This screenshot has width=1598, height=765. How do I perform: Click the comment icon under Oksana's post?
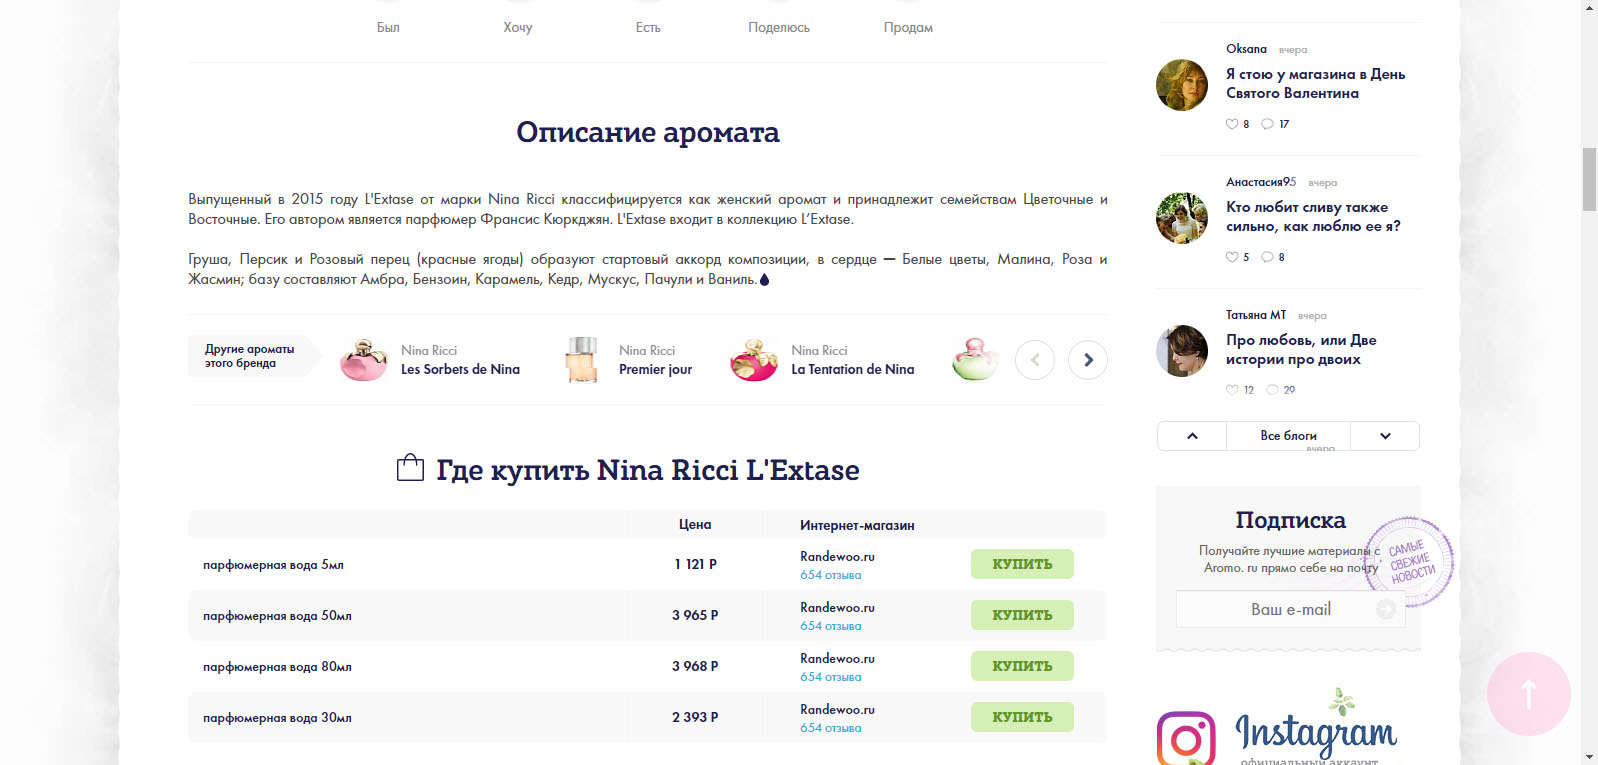[x=1267, y=124]
